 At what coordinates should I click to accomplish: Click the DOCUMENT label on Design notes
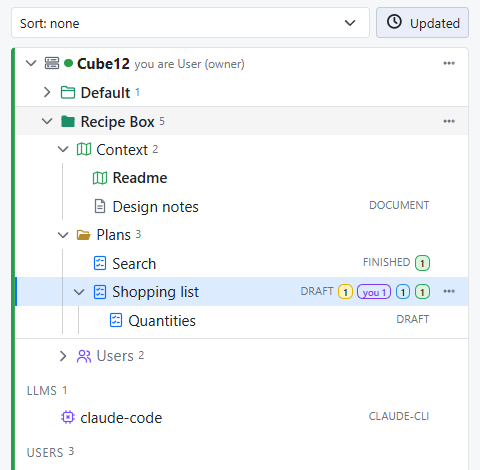click(x=399, y=205)
